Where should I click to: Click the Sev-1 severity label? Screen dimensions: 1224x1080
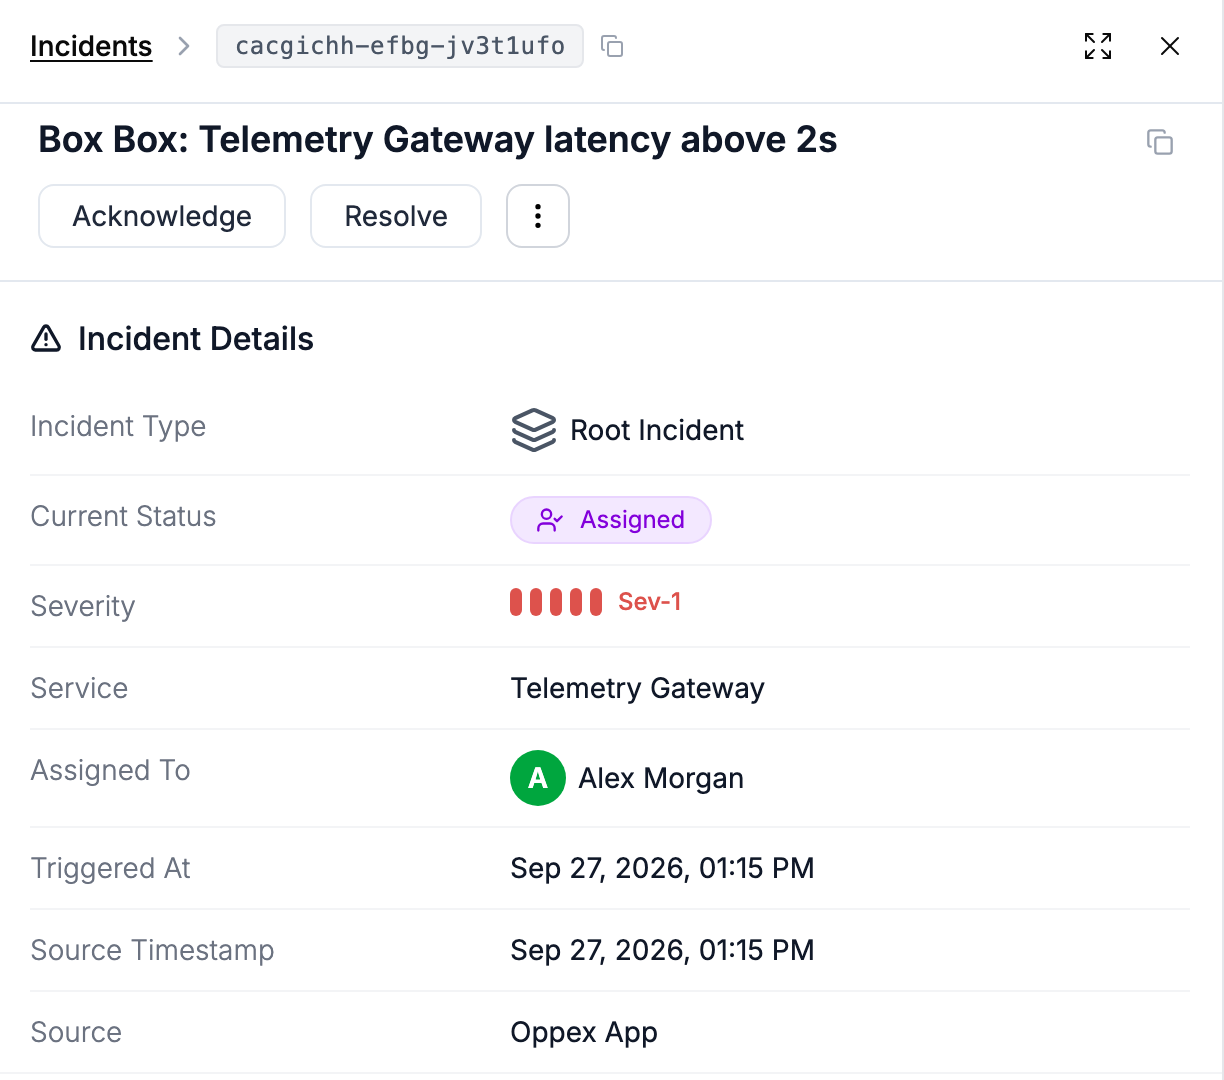650,601
